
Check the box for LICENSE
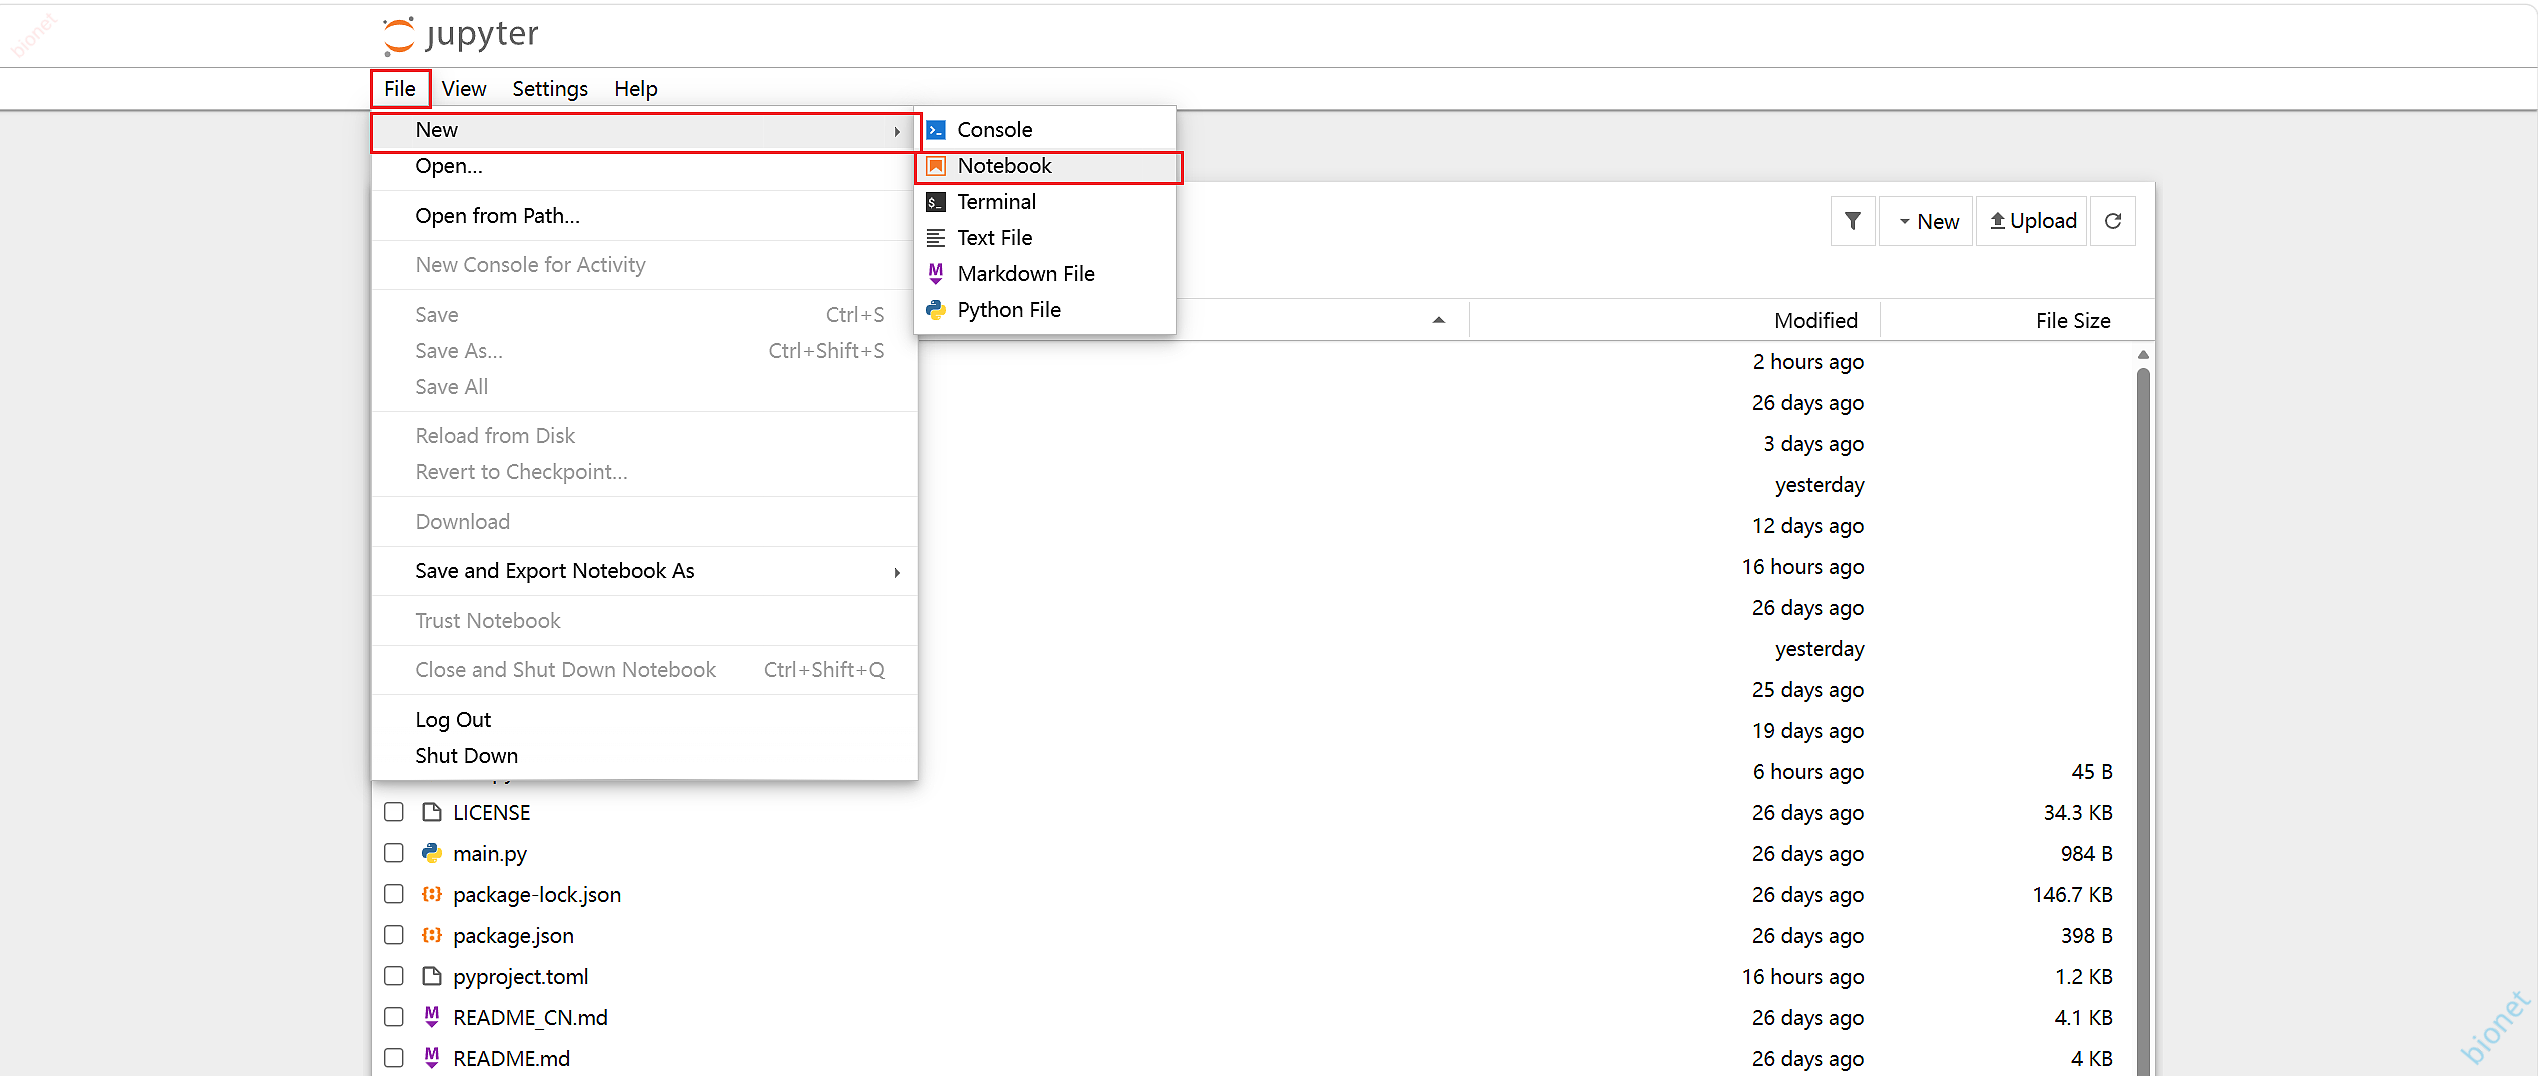click(x=394, y=812)
